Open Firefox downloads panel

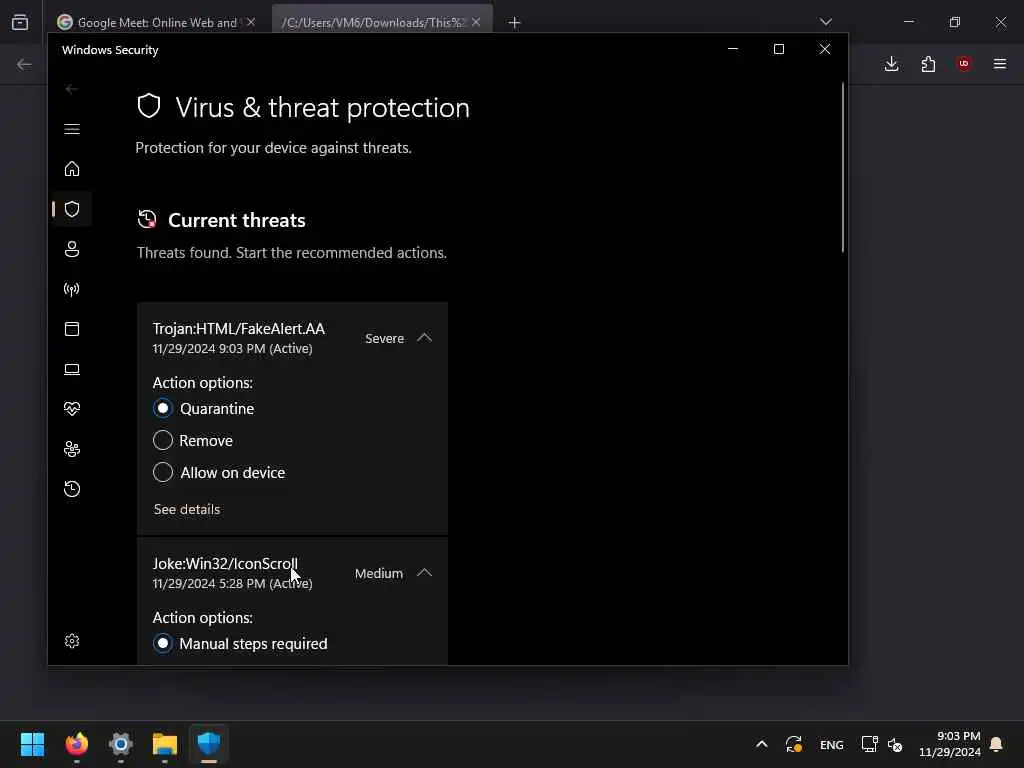[891, 64]
